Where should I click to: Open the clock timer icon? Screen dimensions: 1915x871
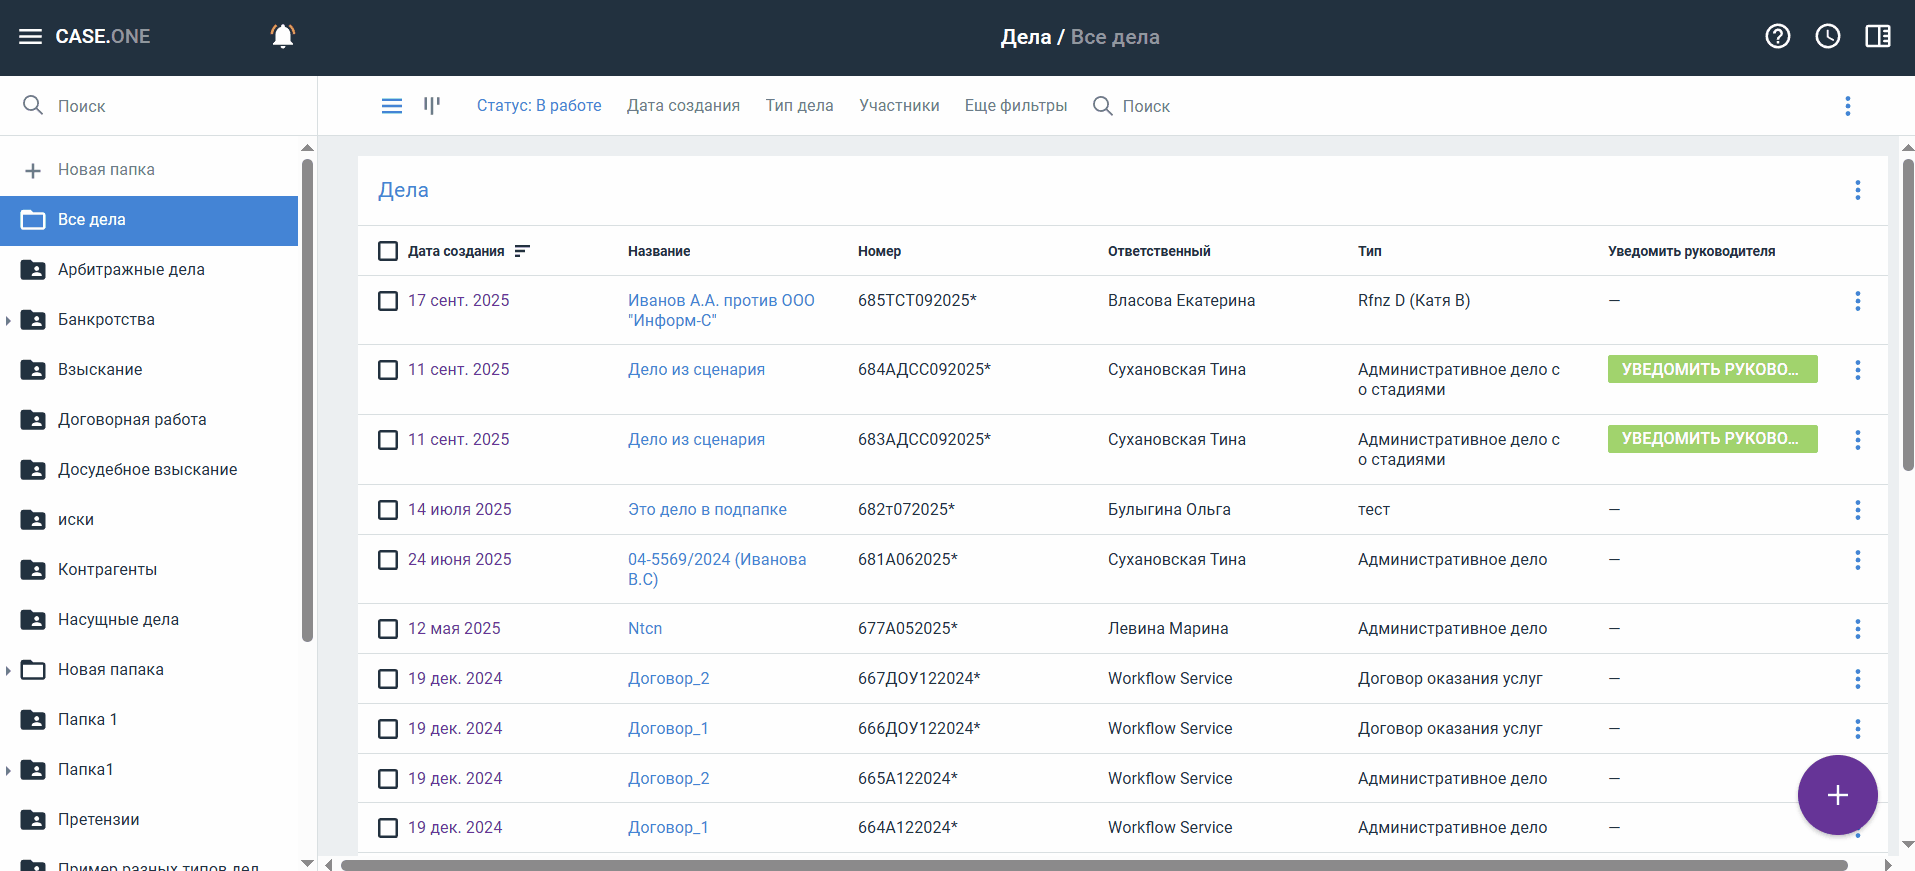point(1827,37)
